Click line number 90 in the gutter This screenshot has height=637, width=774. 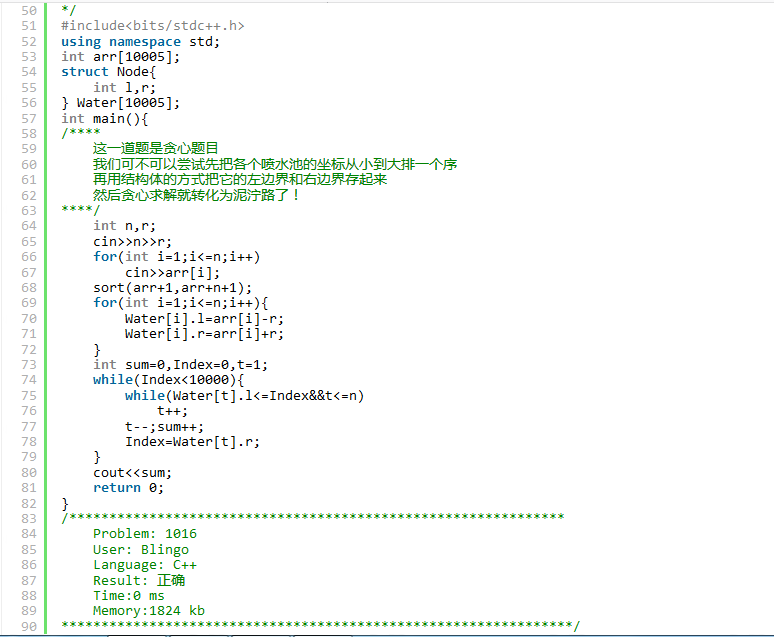tap(29, 627)
